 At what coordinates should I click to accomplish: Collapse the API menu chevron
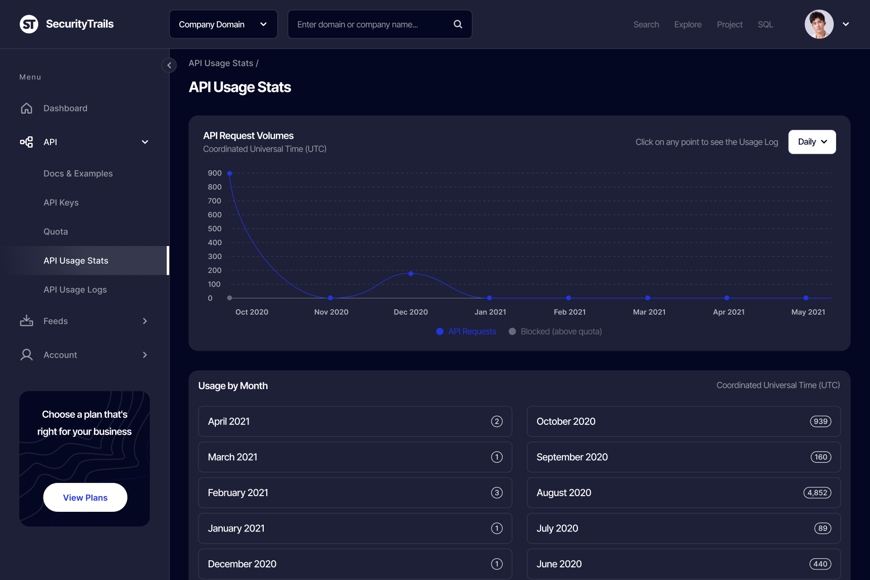pos(145,142)
